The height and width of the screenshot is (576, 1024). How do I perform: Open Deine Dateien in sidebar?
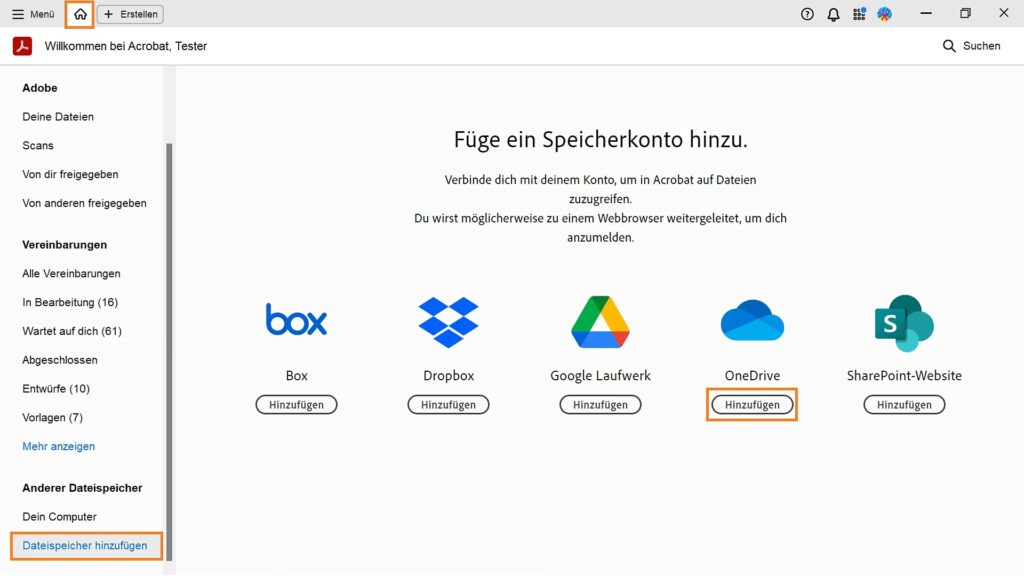pyautogui.click(x=58, y=117)
